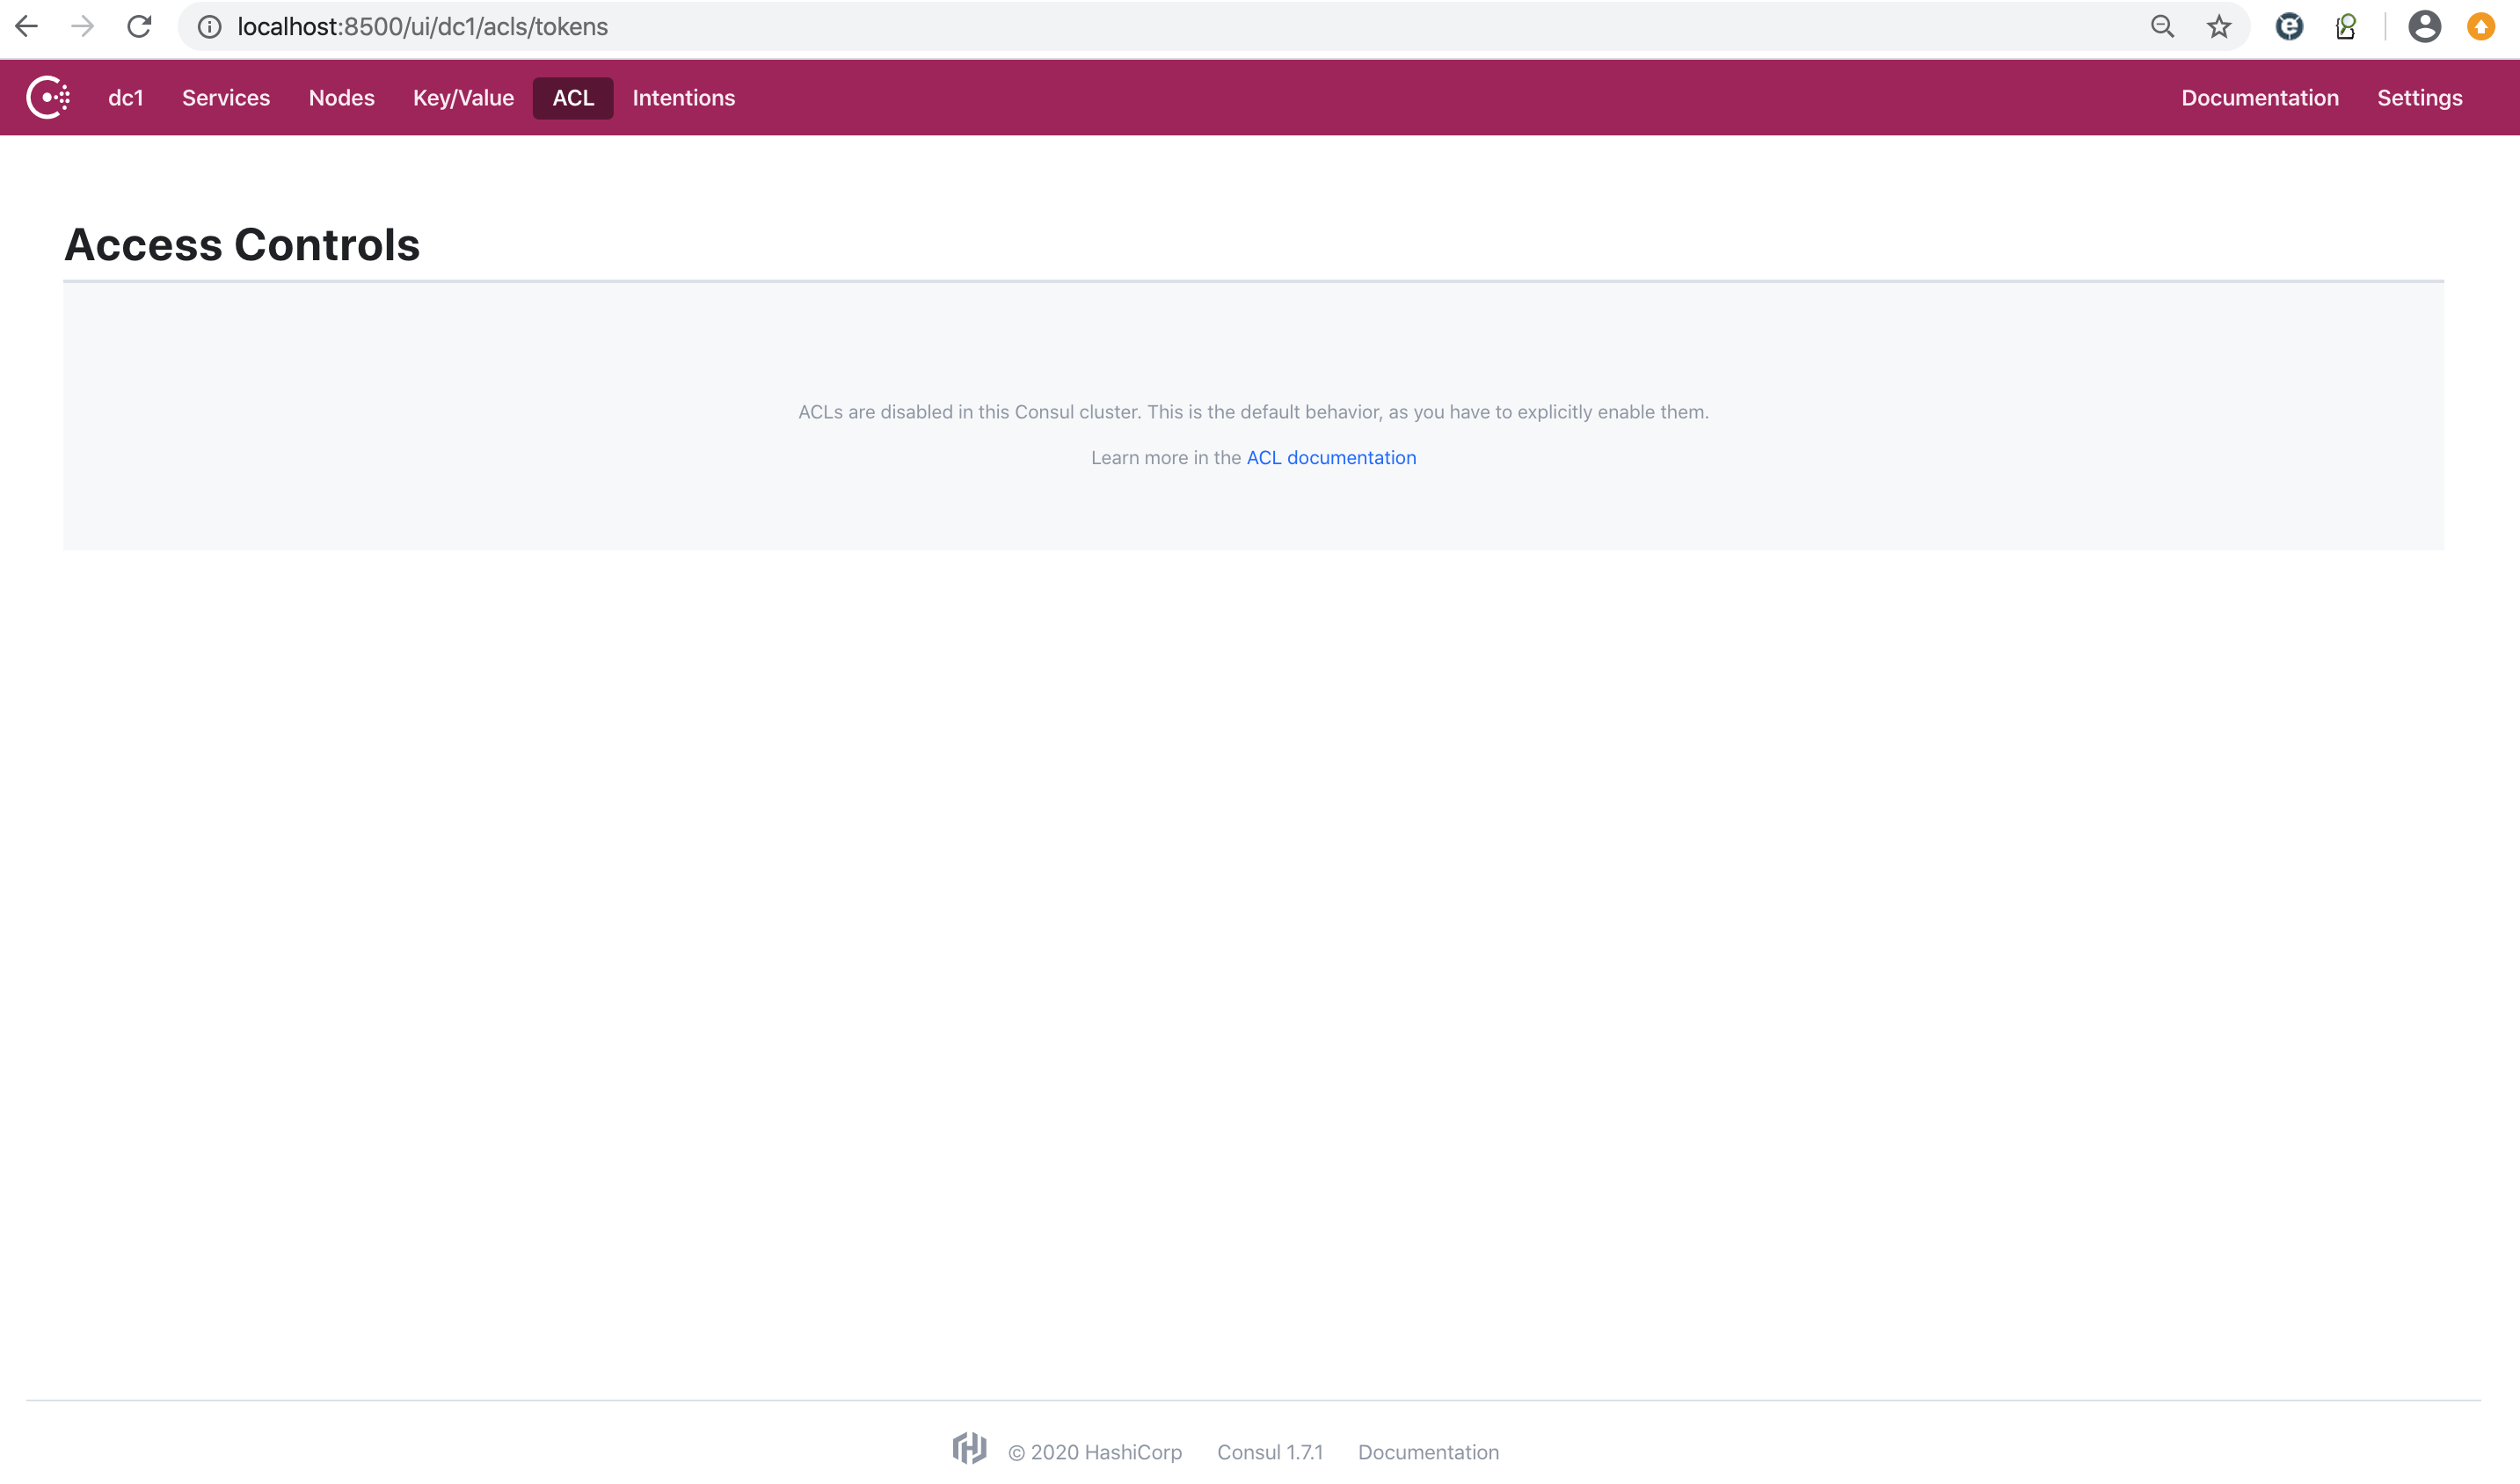2520x1484 pixels.
Task: Click the Consul logo in navbar
Action: pyautogui.click(x=47, y=97)
